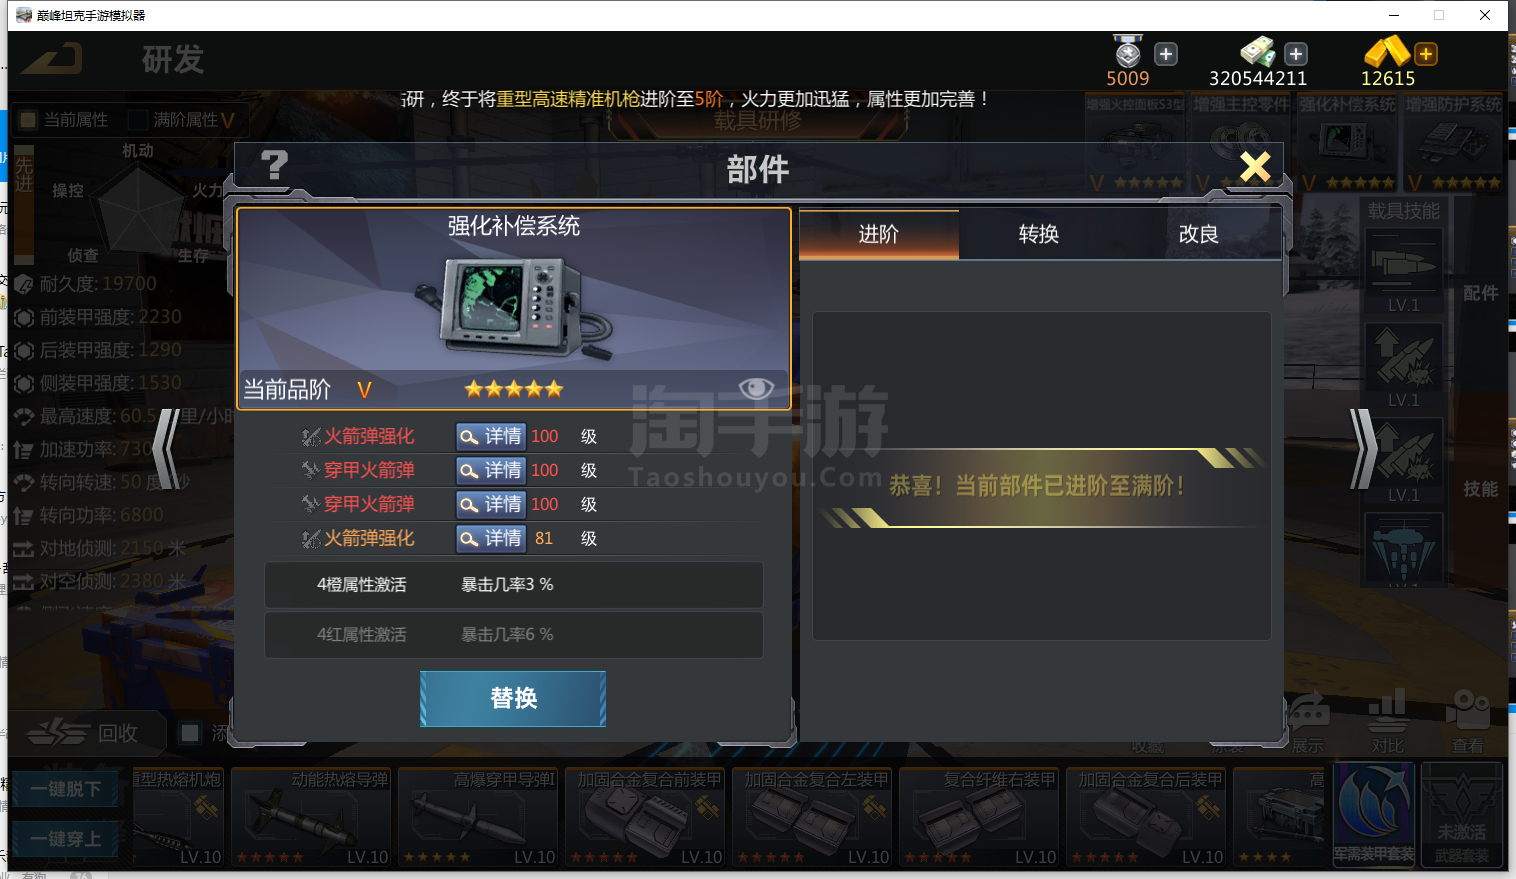The image size is (1516, 879).
Task: Open the question mark help icon
Action: click(x=274, y=165)
